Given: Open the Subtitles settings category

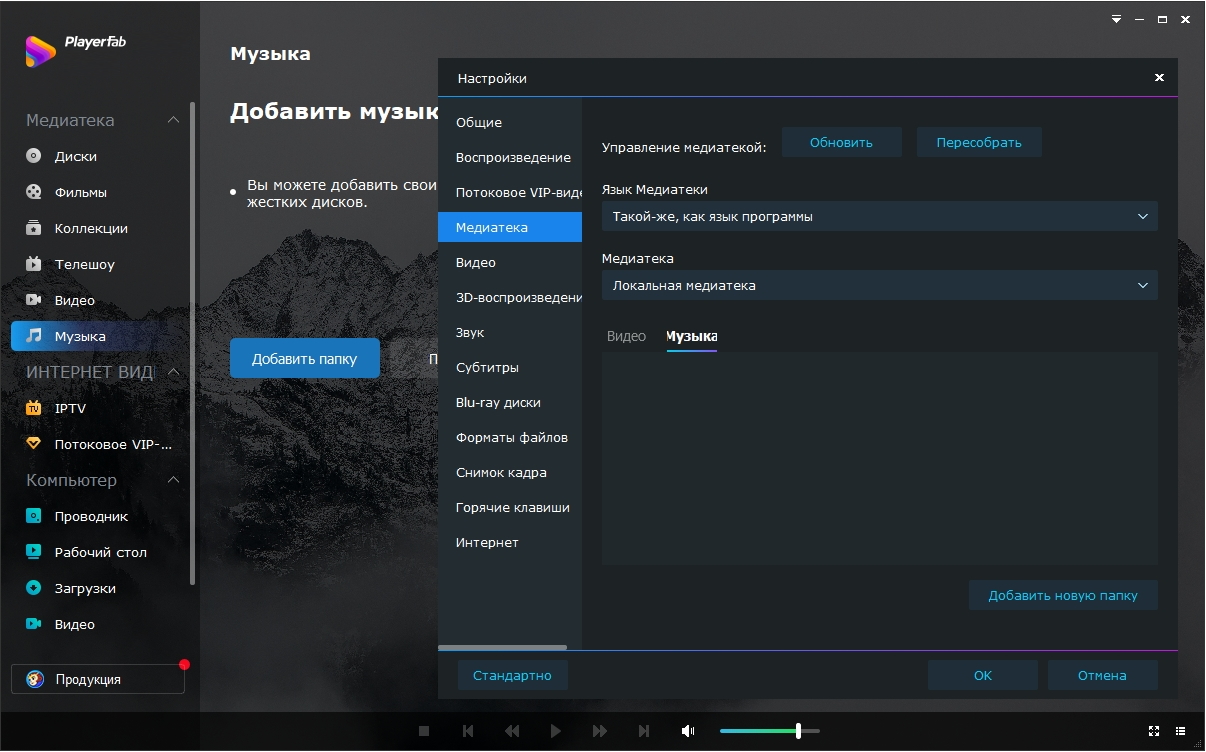Looking at the screenshot, I should (487, 367).
